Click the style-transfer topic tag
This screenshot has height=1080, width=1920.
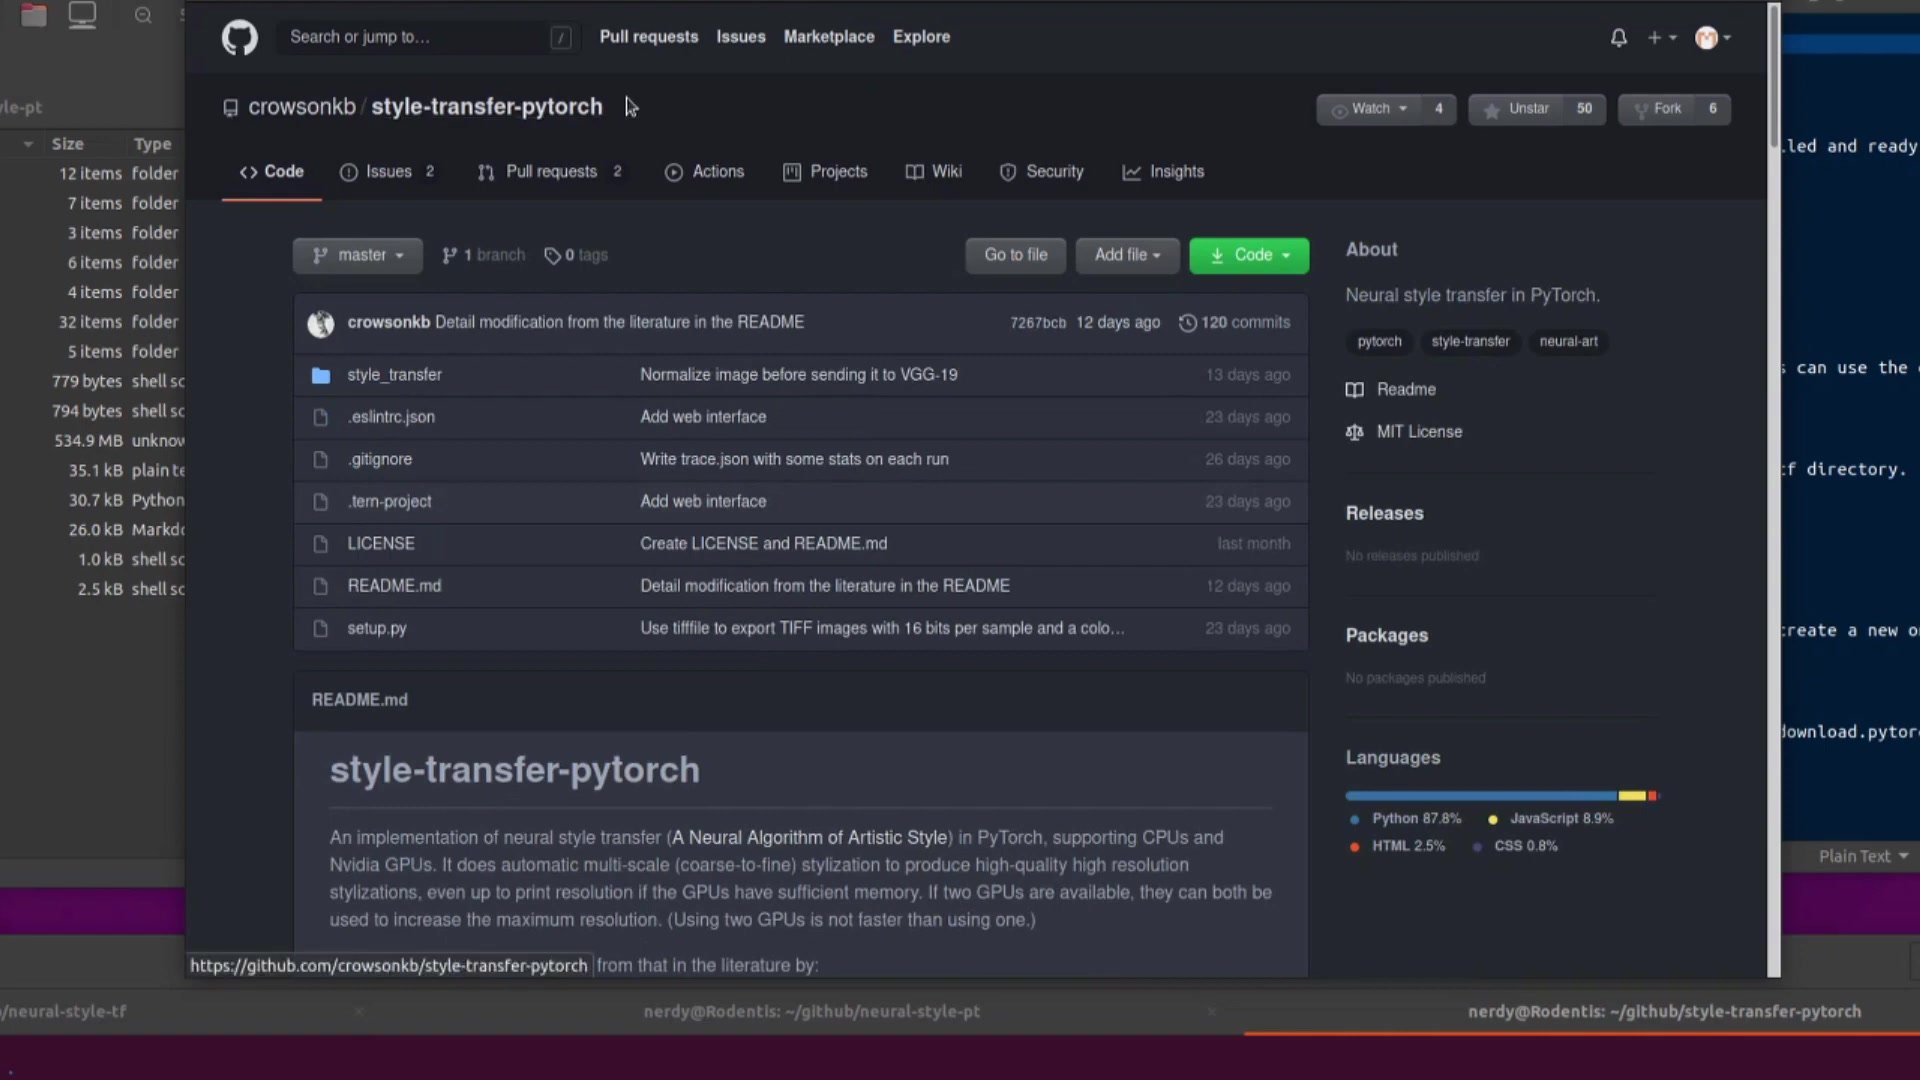coord(1470,342)
